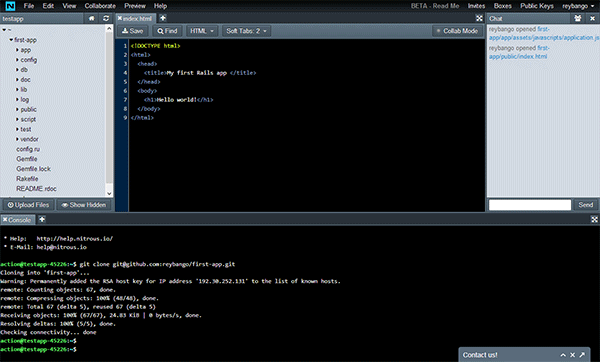Open the Collaborate menu
Viewport: 600px width, 362px height.
[x=100, y=6]
